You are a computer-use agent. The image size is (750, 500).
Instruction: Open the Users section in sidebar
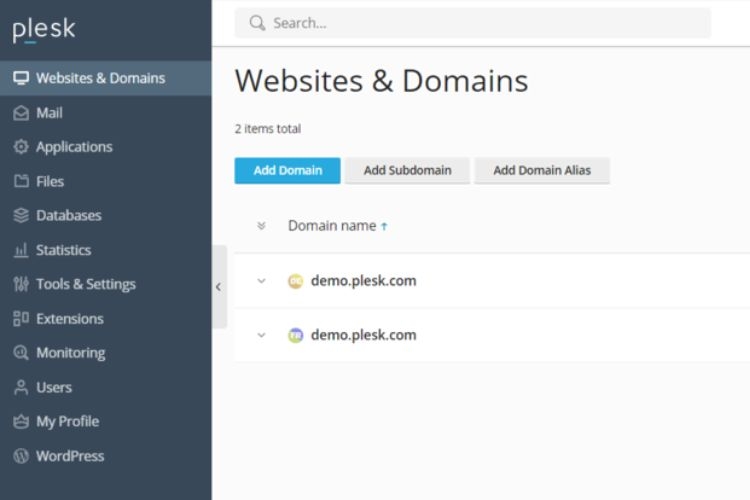(54, 387)
